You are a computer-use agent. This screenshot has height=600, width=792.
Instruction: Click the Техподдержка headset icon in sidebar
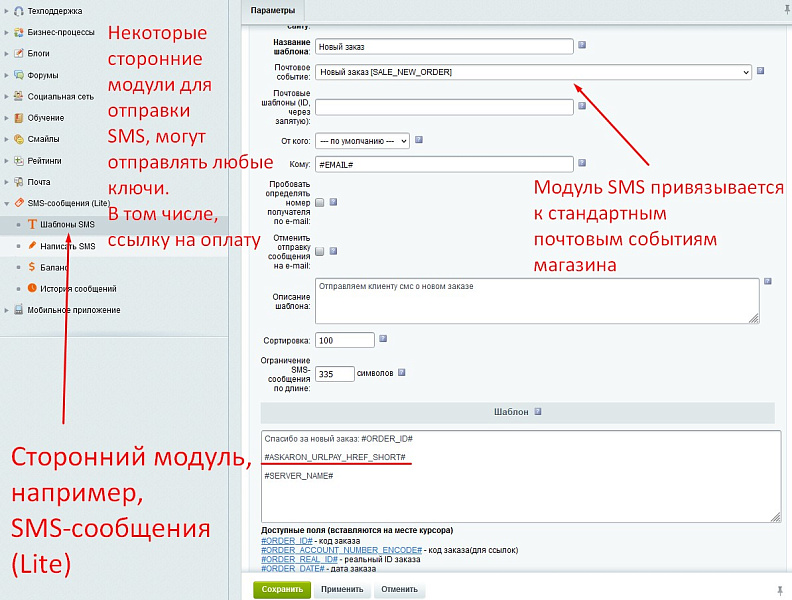coord(19,10)
